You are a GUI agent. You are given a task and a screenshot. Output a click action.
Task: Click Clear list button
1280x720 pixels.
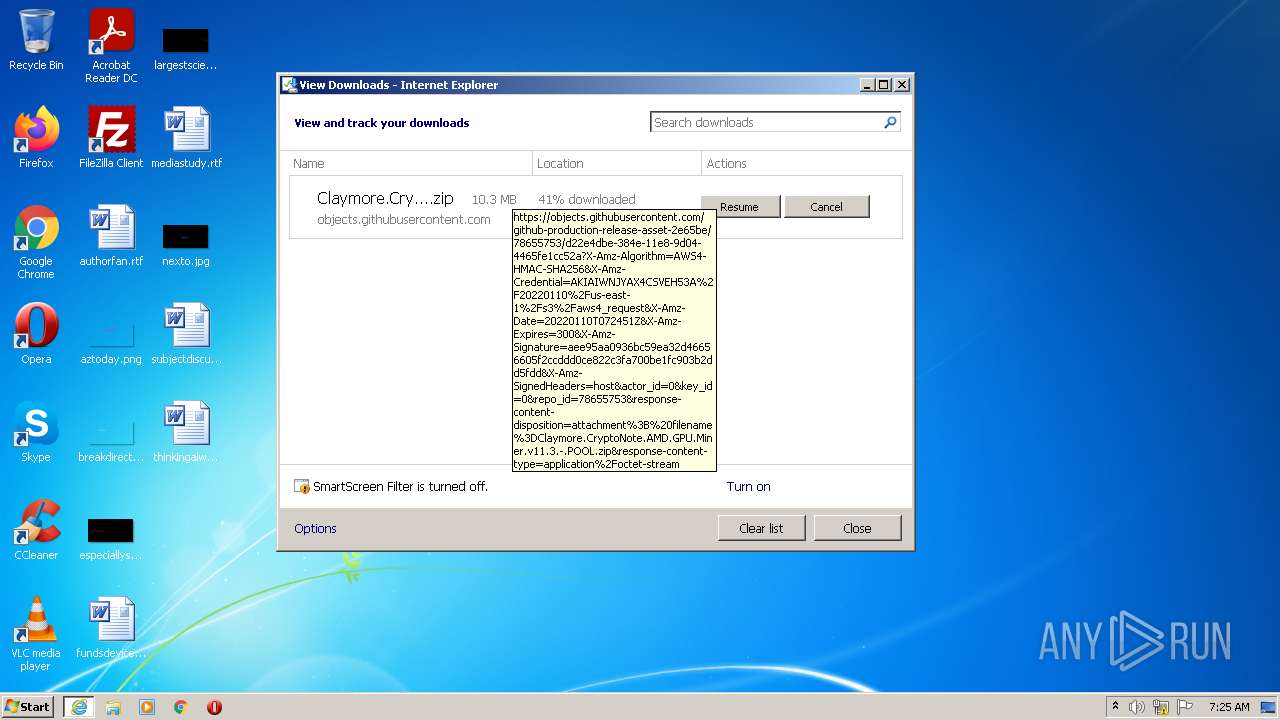[761, 528]
